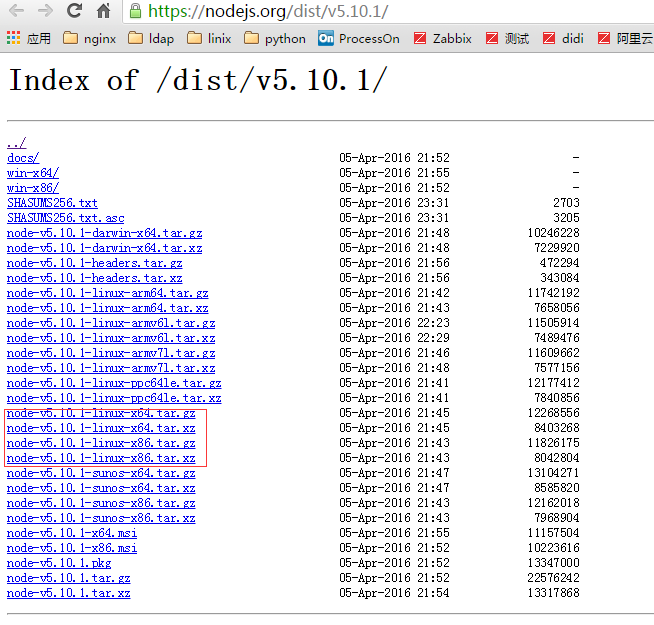Expand the ldap bookmark folder
Screen dimensions: 654x625
point(150,39)
